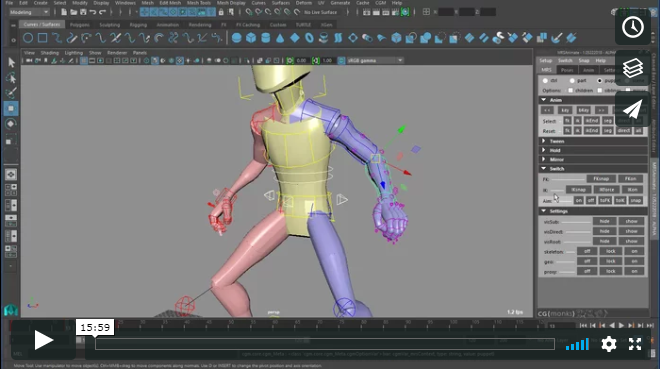This screenshot has width=660, height=369.
Task: Pick the Pencil Curve shelf tool
Action: tap(72, 38)
